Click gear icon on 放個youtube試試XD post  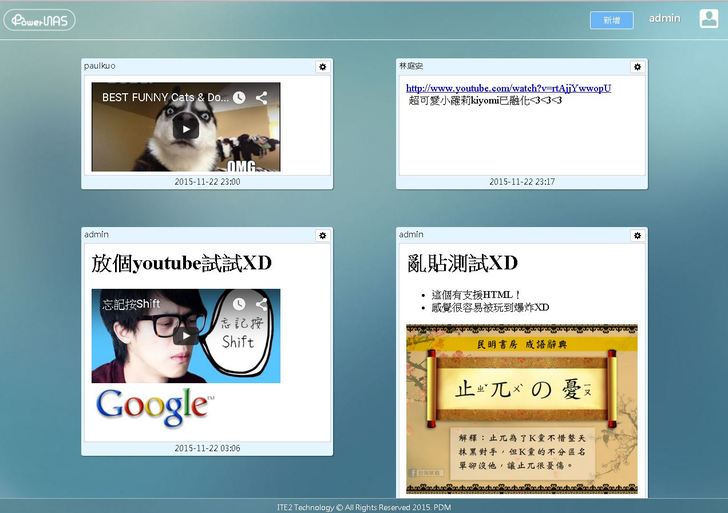pos(322,235)
